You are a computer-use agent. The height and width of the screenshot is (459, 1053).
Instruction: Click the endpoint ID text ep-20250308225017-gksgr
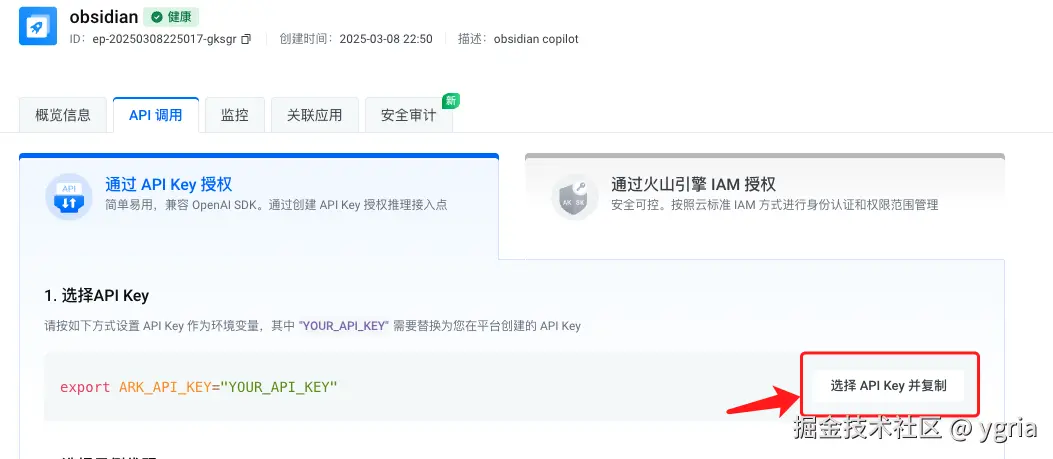[x=165, y=39]
